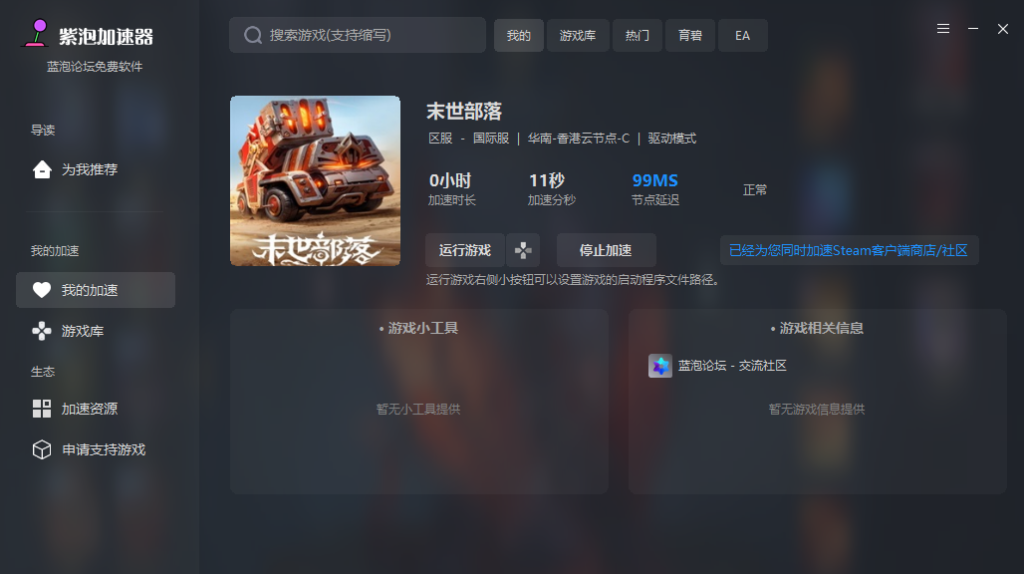
Task: Open the 热门 tab
Action: click(x=637, y=35)
